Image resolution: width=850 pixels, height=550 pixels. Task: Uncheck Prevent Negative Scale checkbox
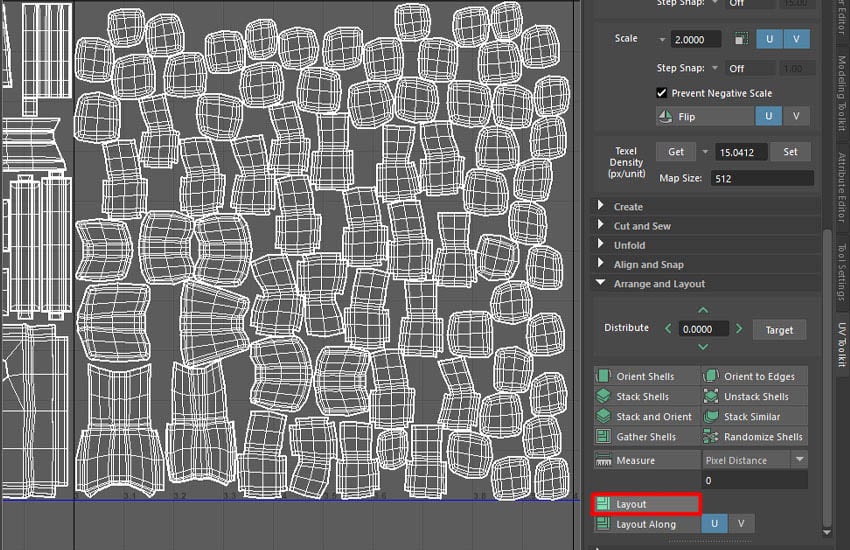(661, 93)
